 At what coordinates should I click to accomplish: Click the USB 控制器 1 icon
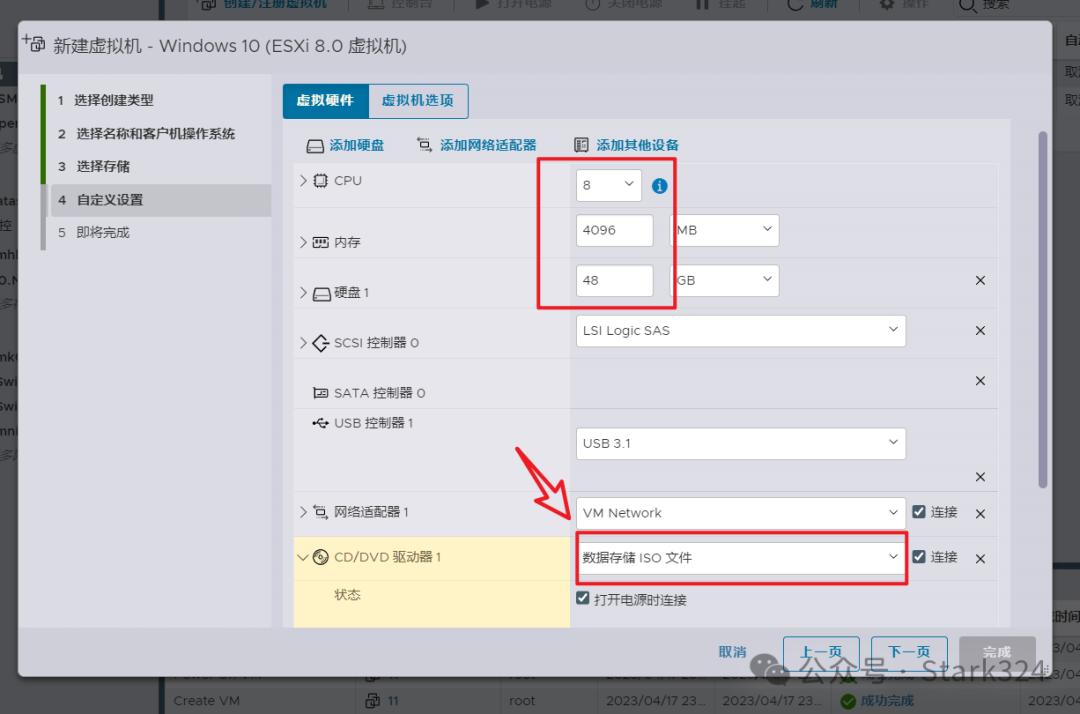point(320,423)
